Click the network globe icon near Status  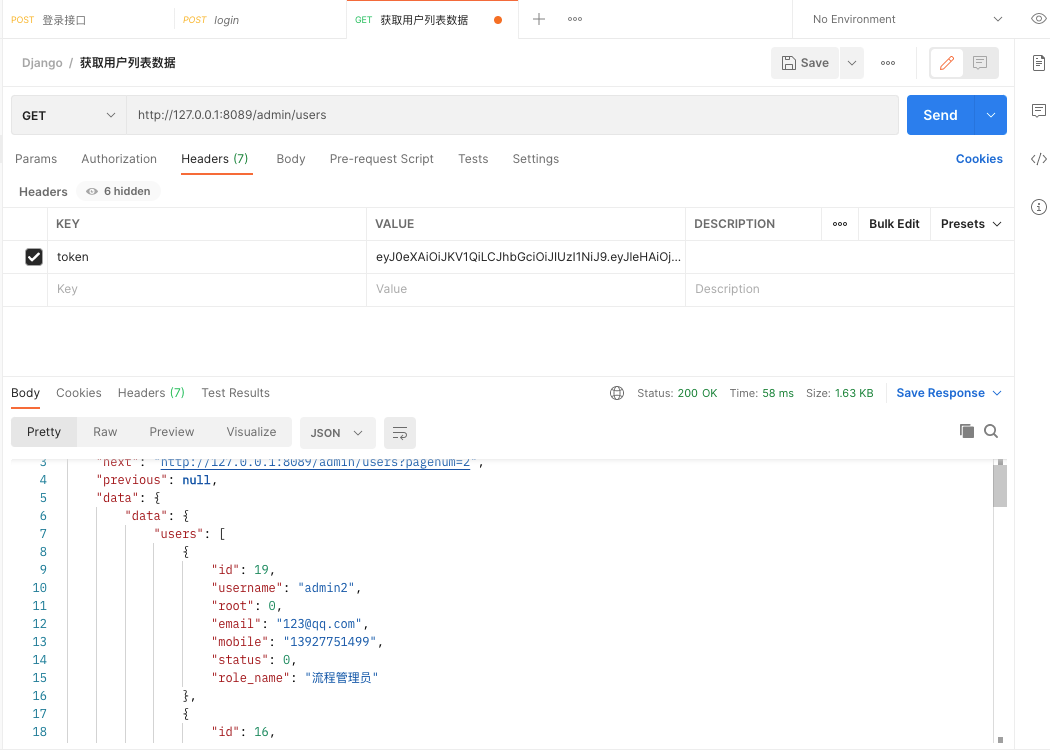point(617,393)
